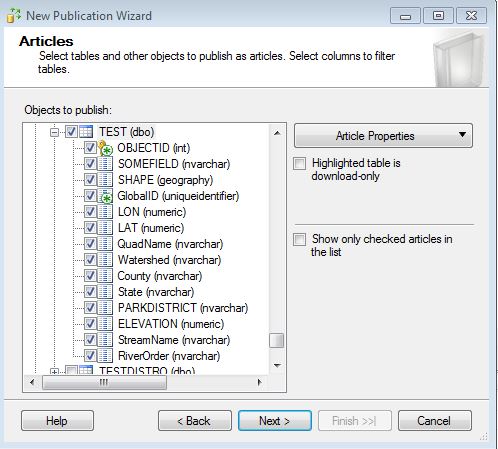498x449 pixels.
Task: Uncheck the LAT column checkbox
Action: [x=90, y=227]
